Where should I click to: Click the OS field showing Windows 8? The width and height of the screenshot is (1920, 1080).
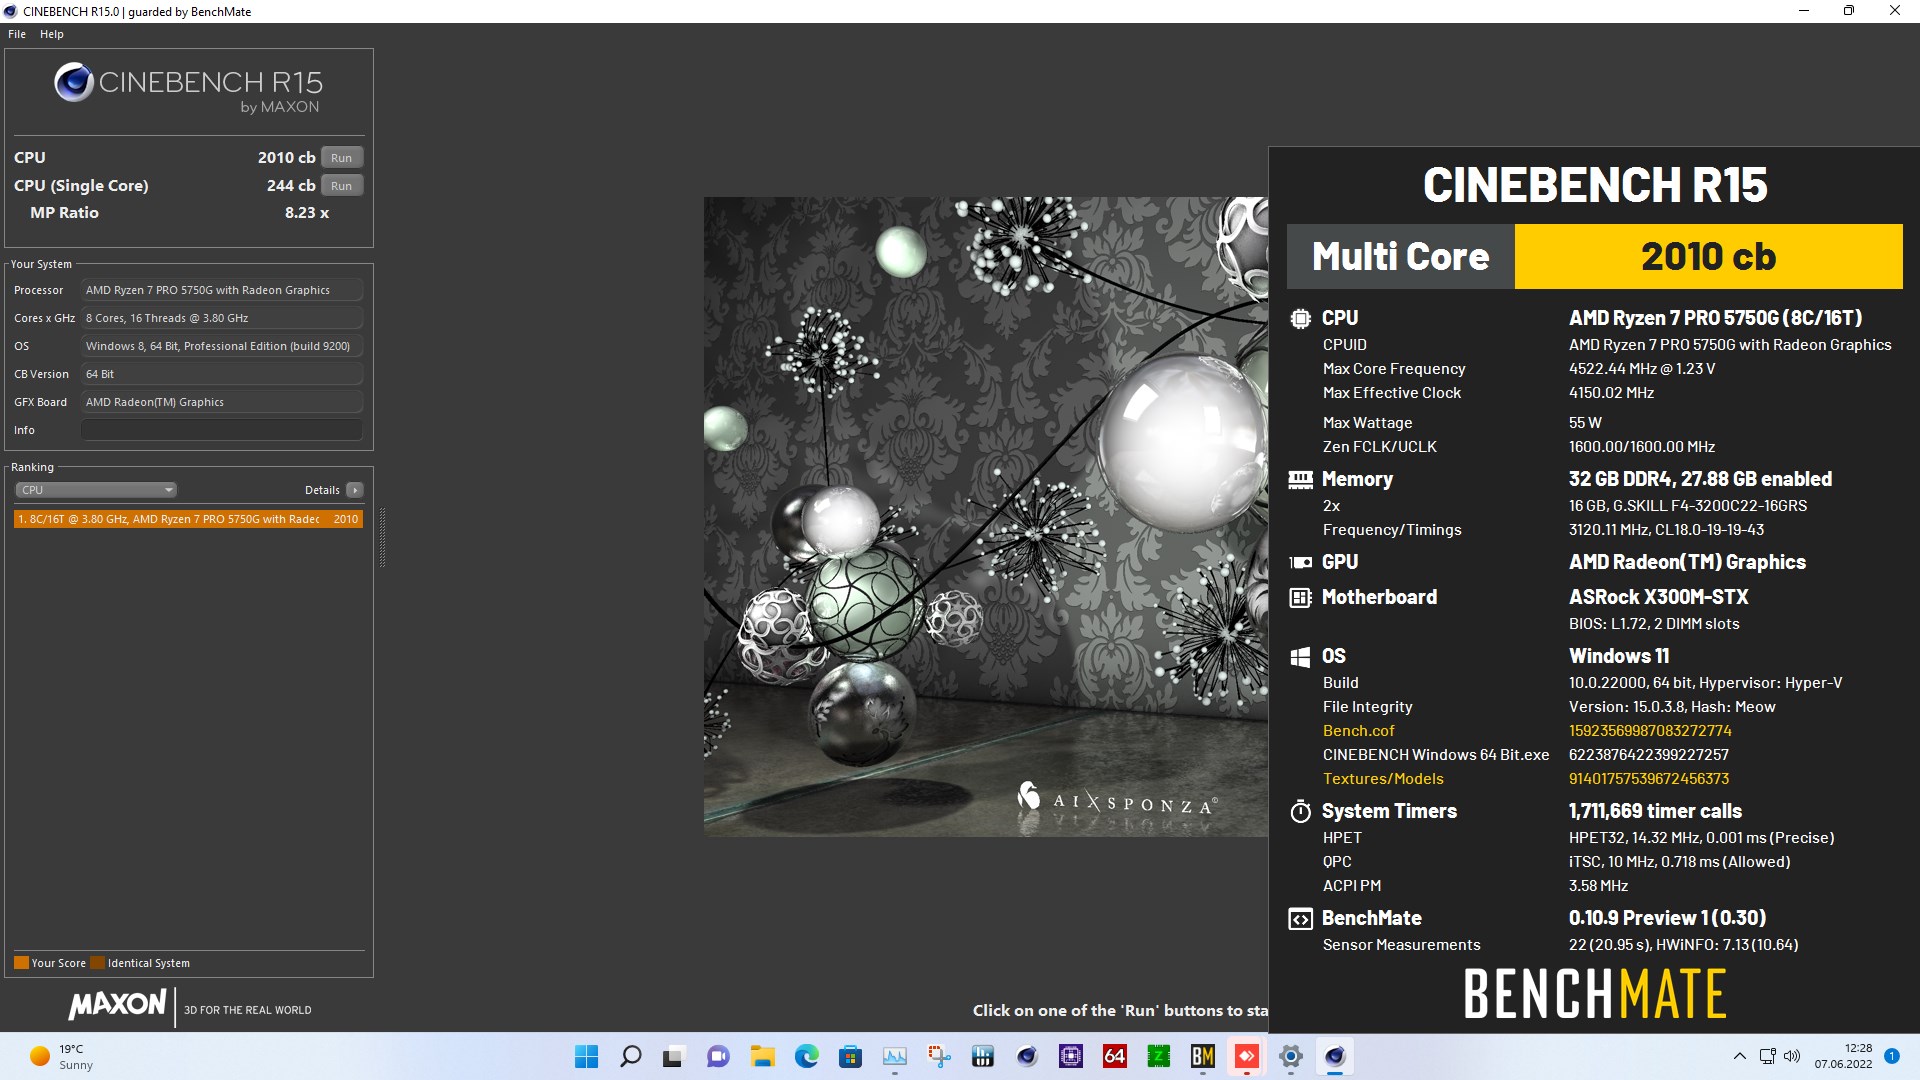click(221, 346)
